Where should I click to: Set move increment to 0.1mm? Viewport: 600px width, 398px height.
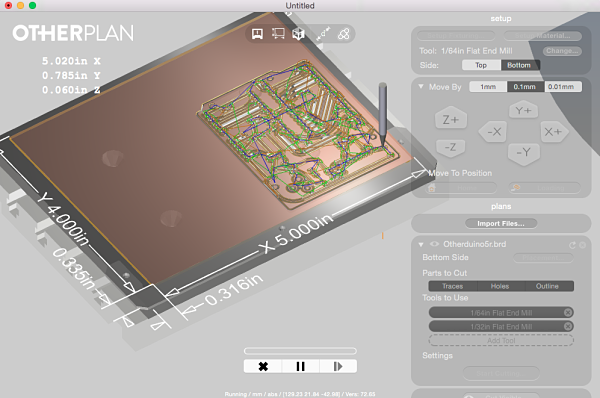[x=525, y=87]
